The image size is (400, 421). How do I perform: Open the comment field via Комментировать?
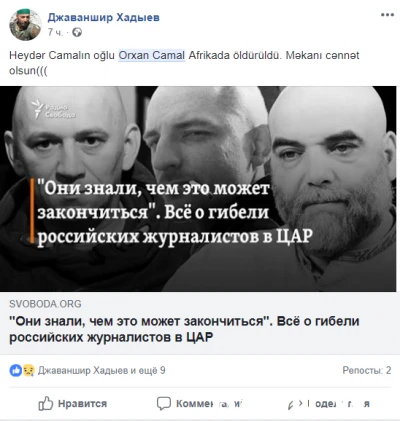click(199, 404)
